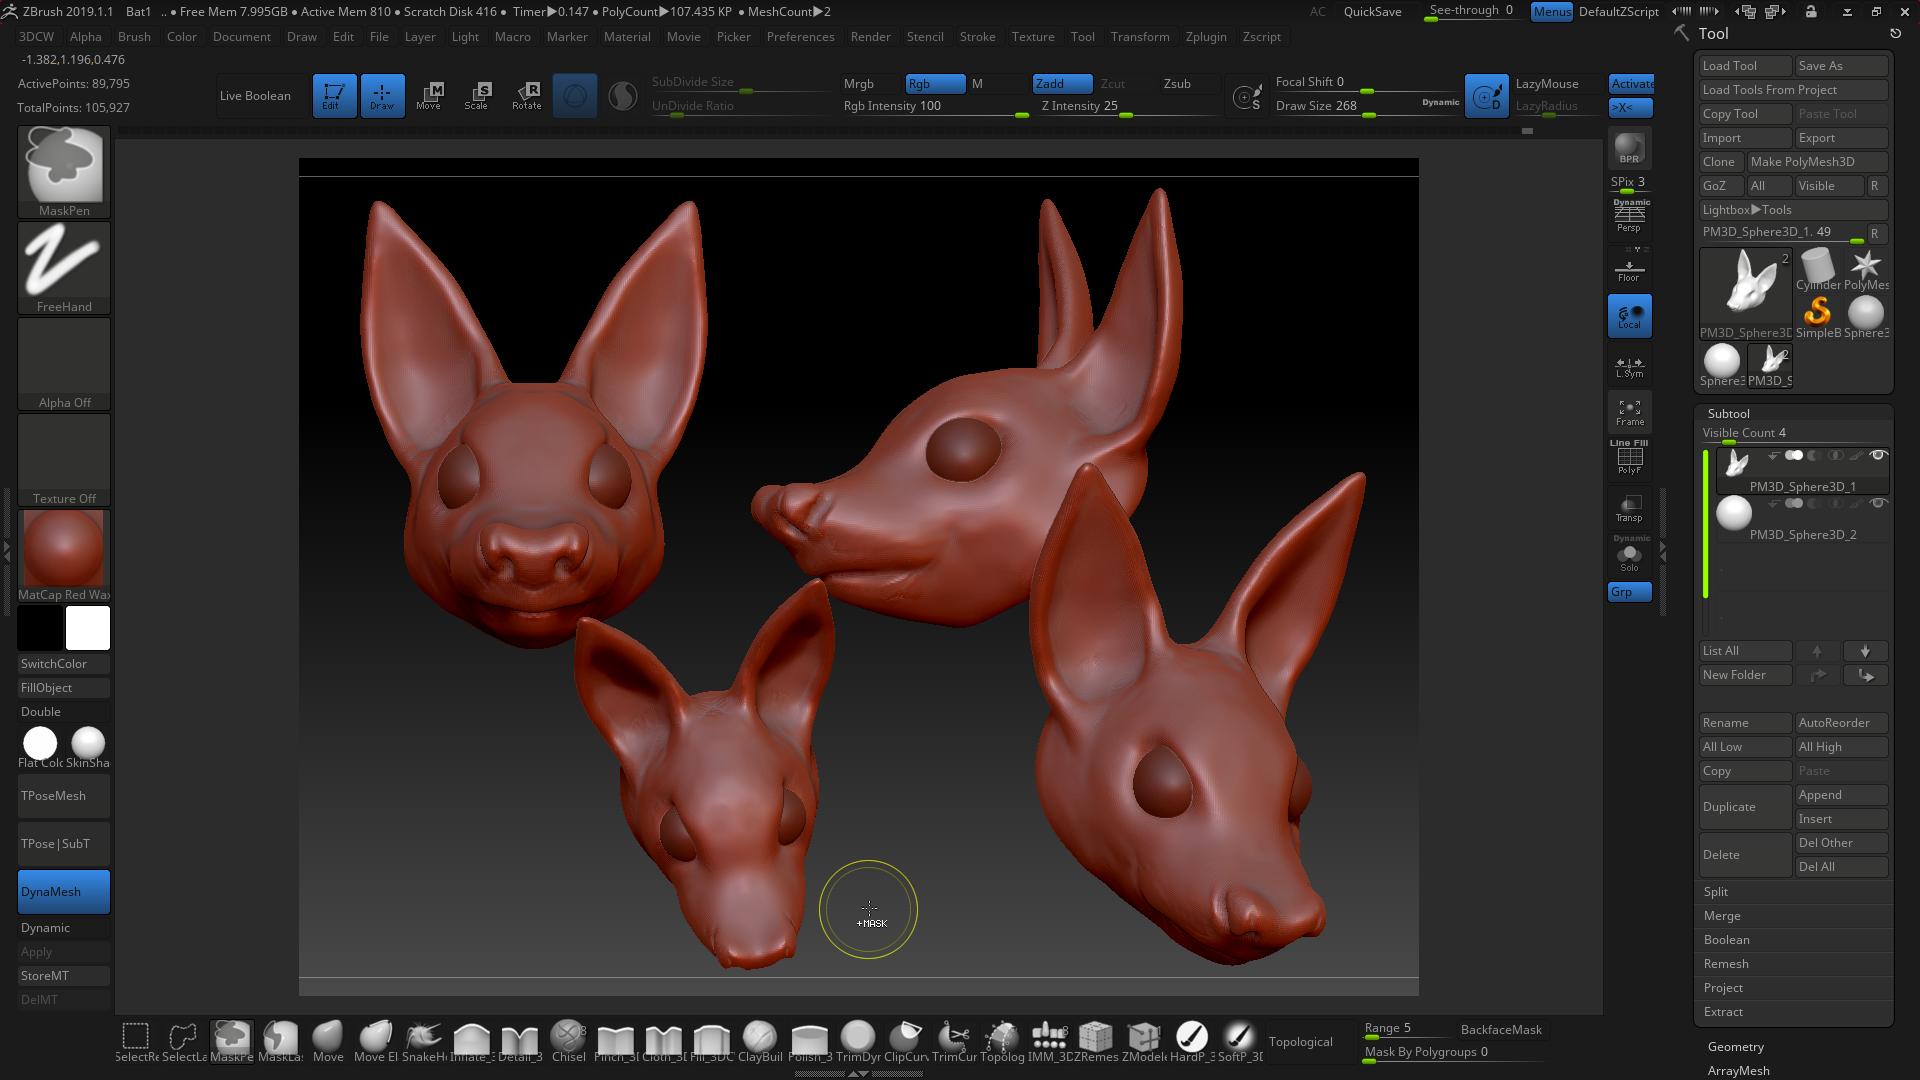Toggle PM3D_Sphere3D_1 subtool eye visibility
Screen dimensions: 1920x1080
[1878, 456]
